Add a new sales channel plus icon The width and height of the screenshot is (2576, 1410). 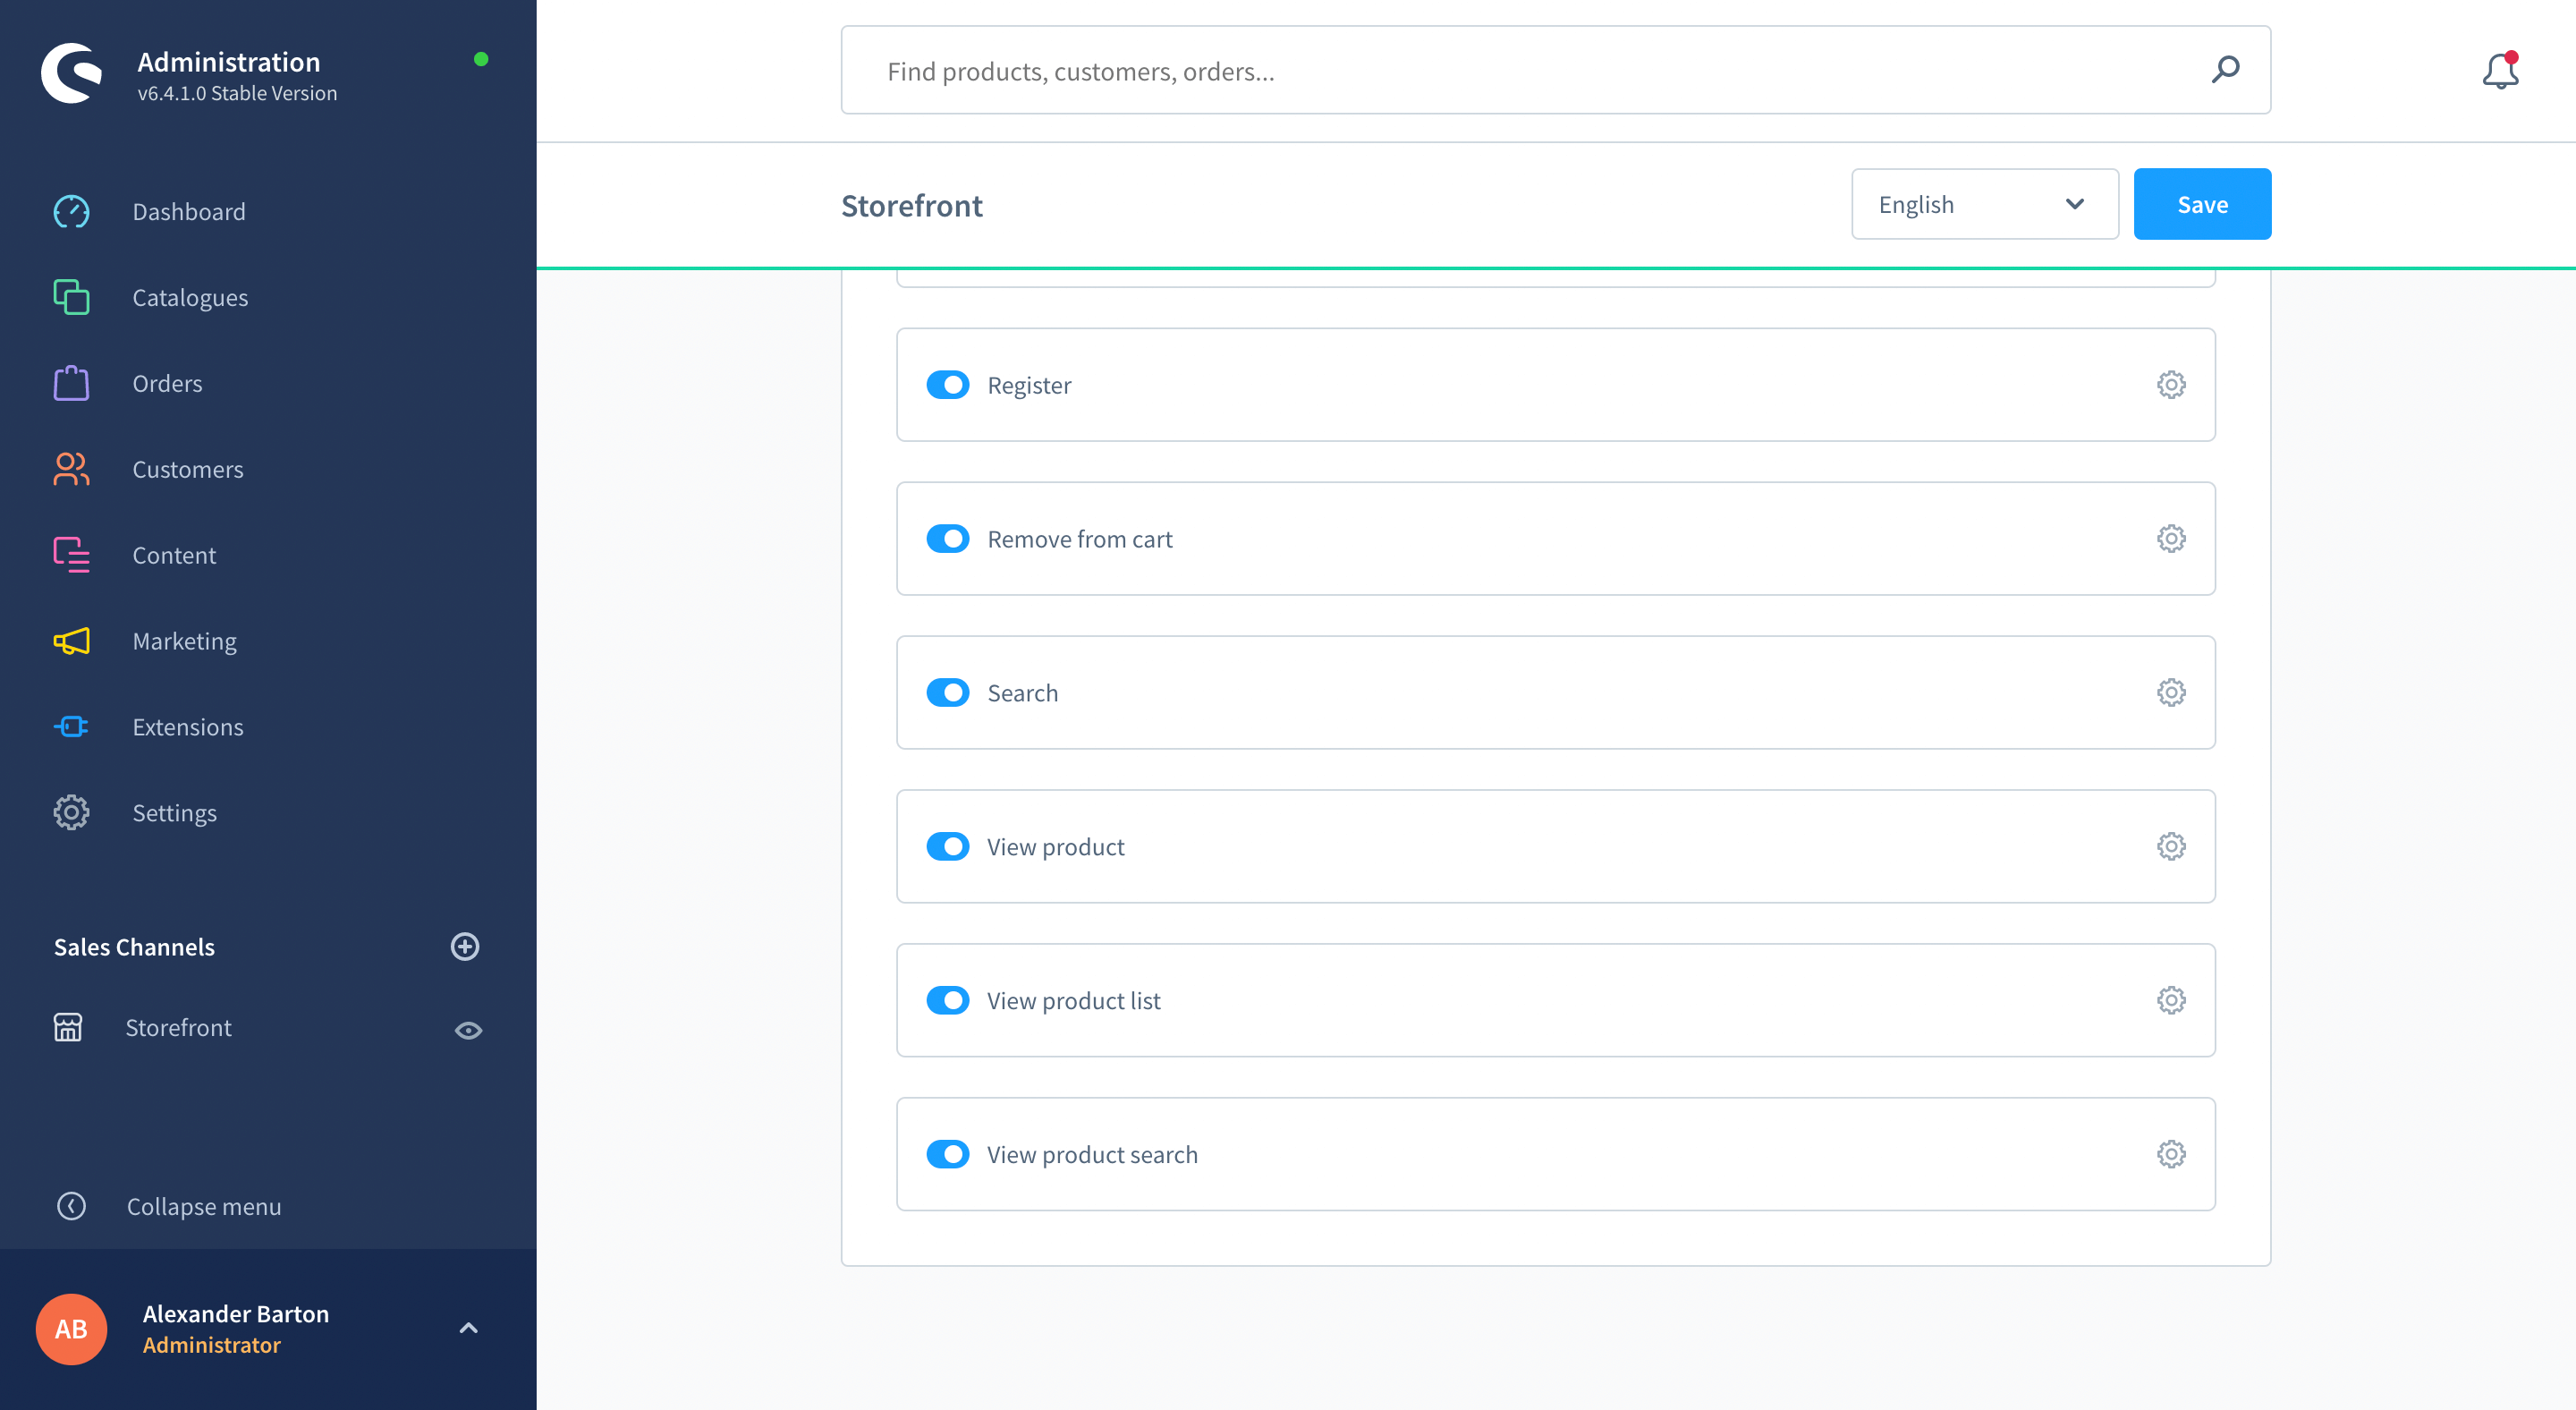point(465,947)
